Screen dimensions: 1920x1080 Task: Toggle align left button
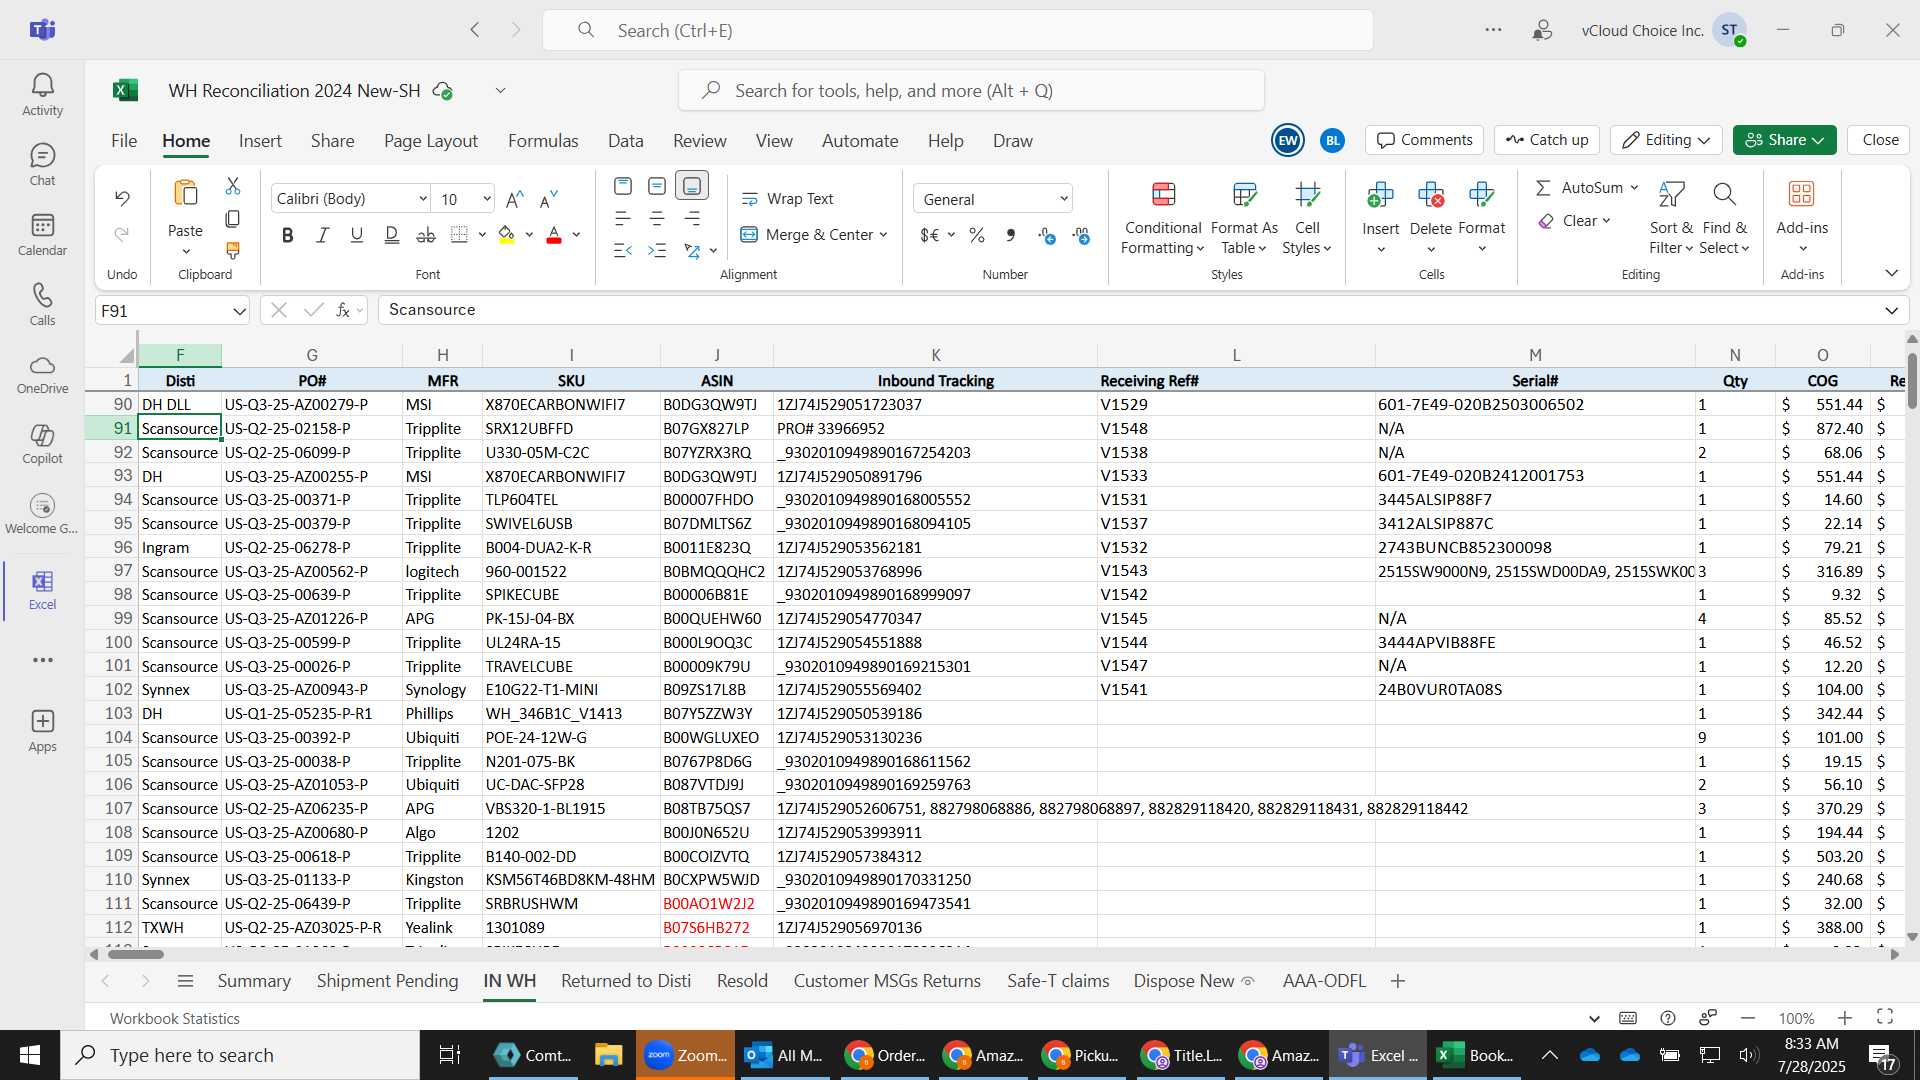click(623, 218)
